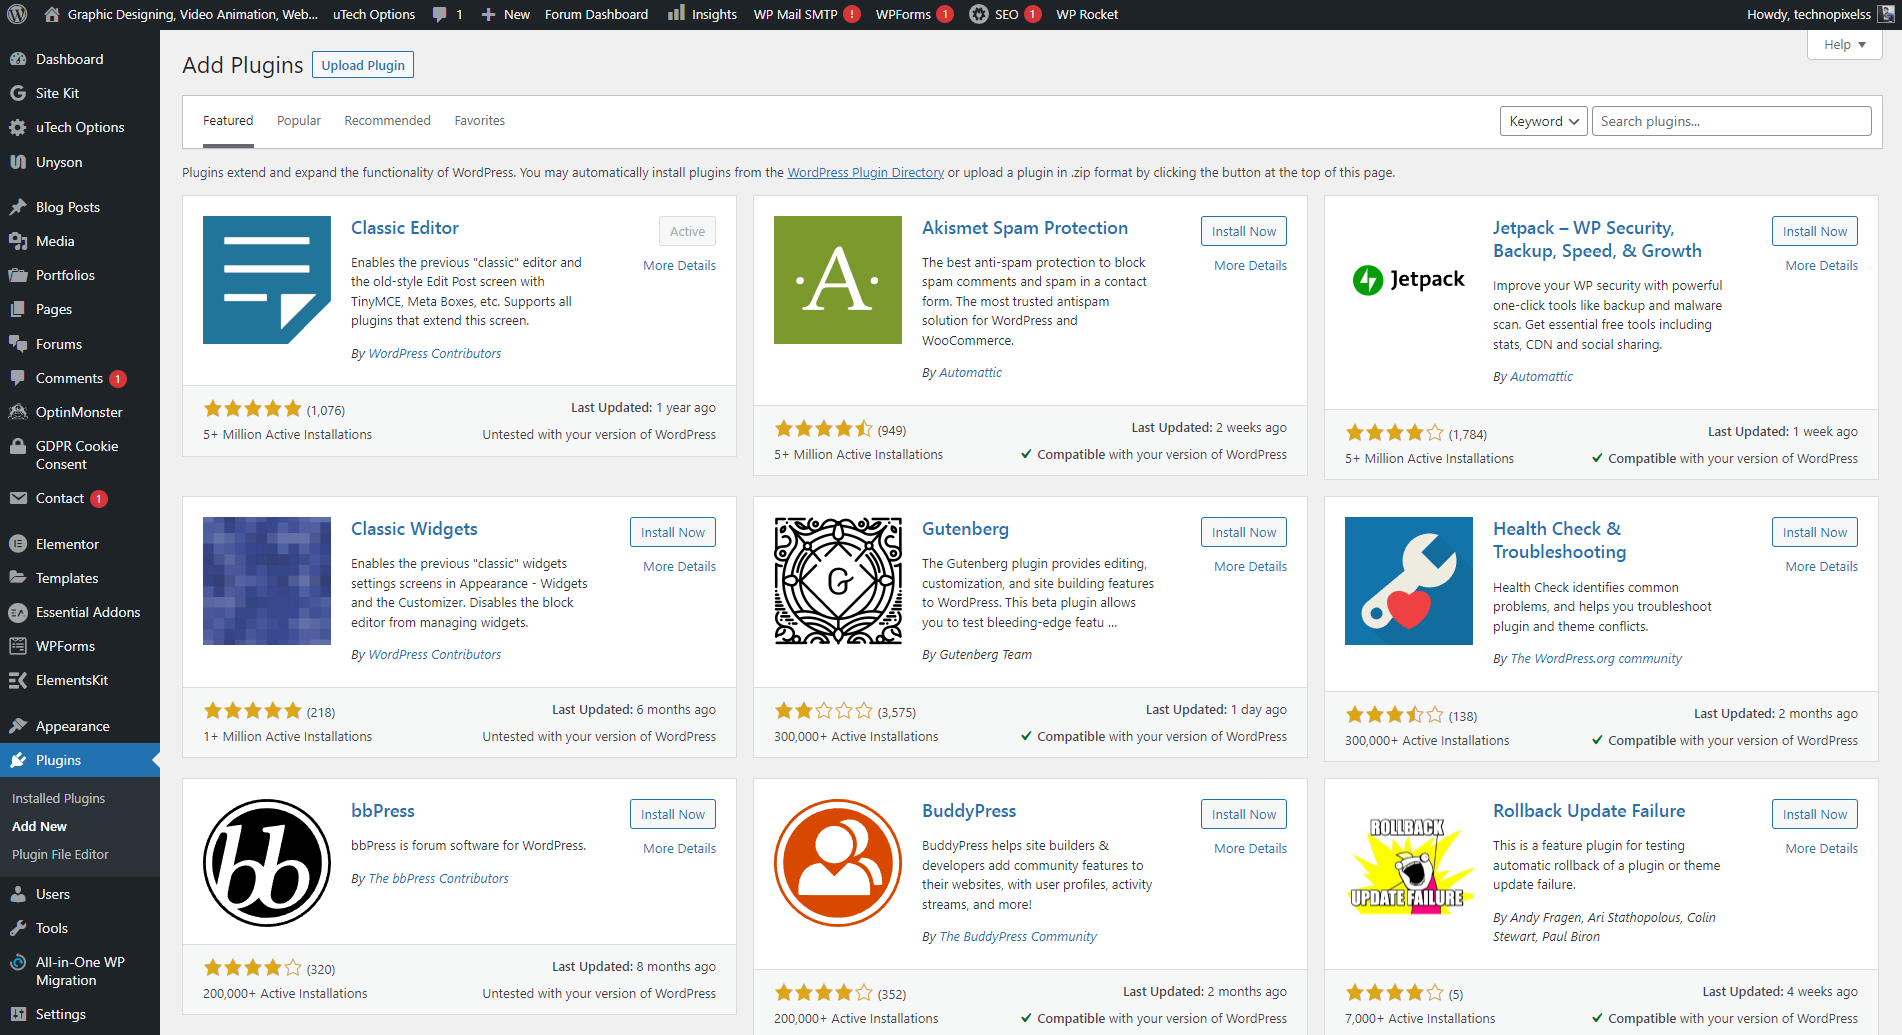The width and height of the screenshot is (1902, 1035).
Task: Open The bbPress Contributors author link
Action: click(438, 878)
